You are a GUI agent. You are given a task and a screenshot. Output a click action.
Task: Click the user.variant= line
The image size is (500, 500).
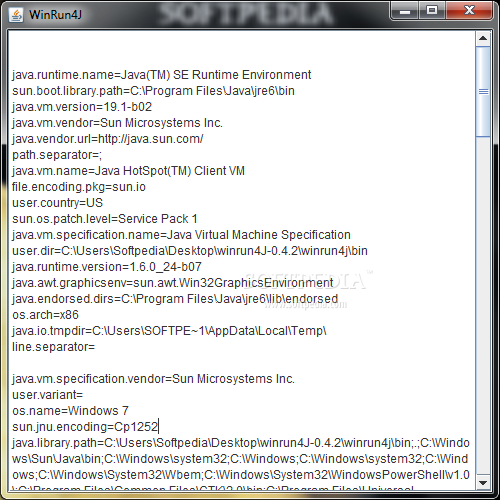[x=48, y=395]
